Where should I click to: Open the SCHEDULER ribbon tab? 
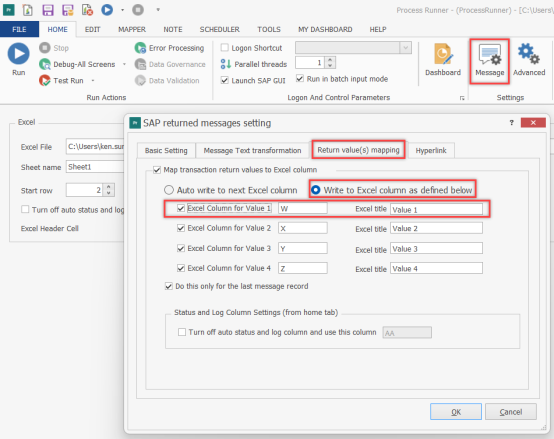click(219, 29)
